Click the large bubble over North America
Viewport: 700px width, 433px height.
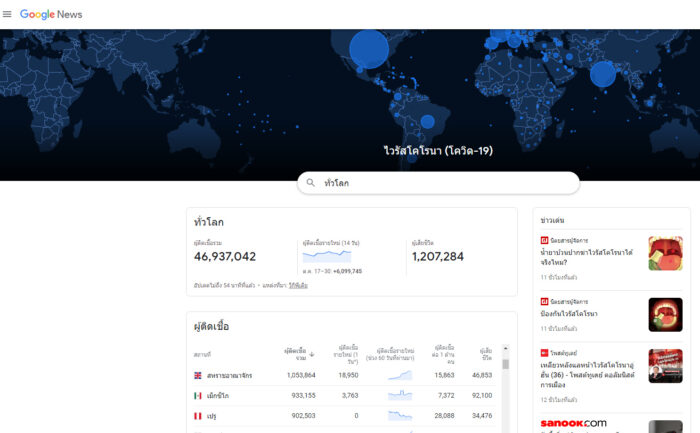click(368, 48)
